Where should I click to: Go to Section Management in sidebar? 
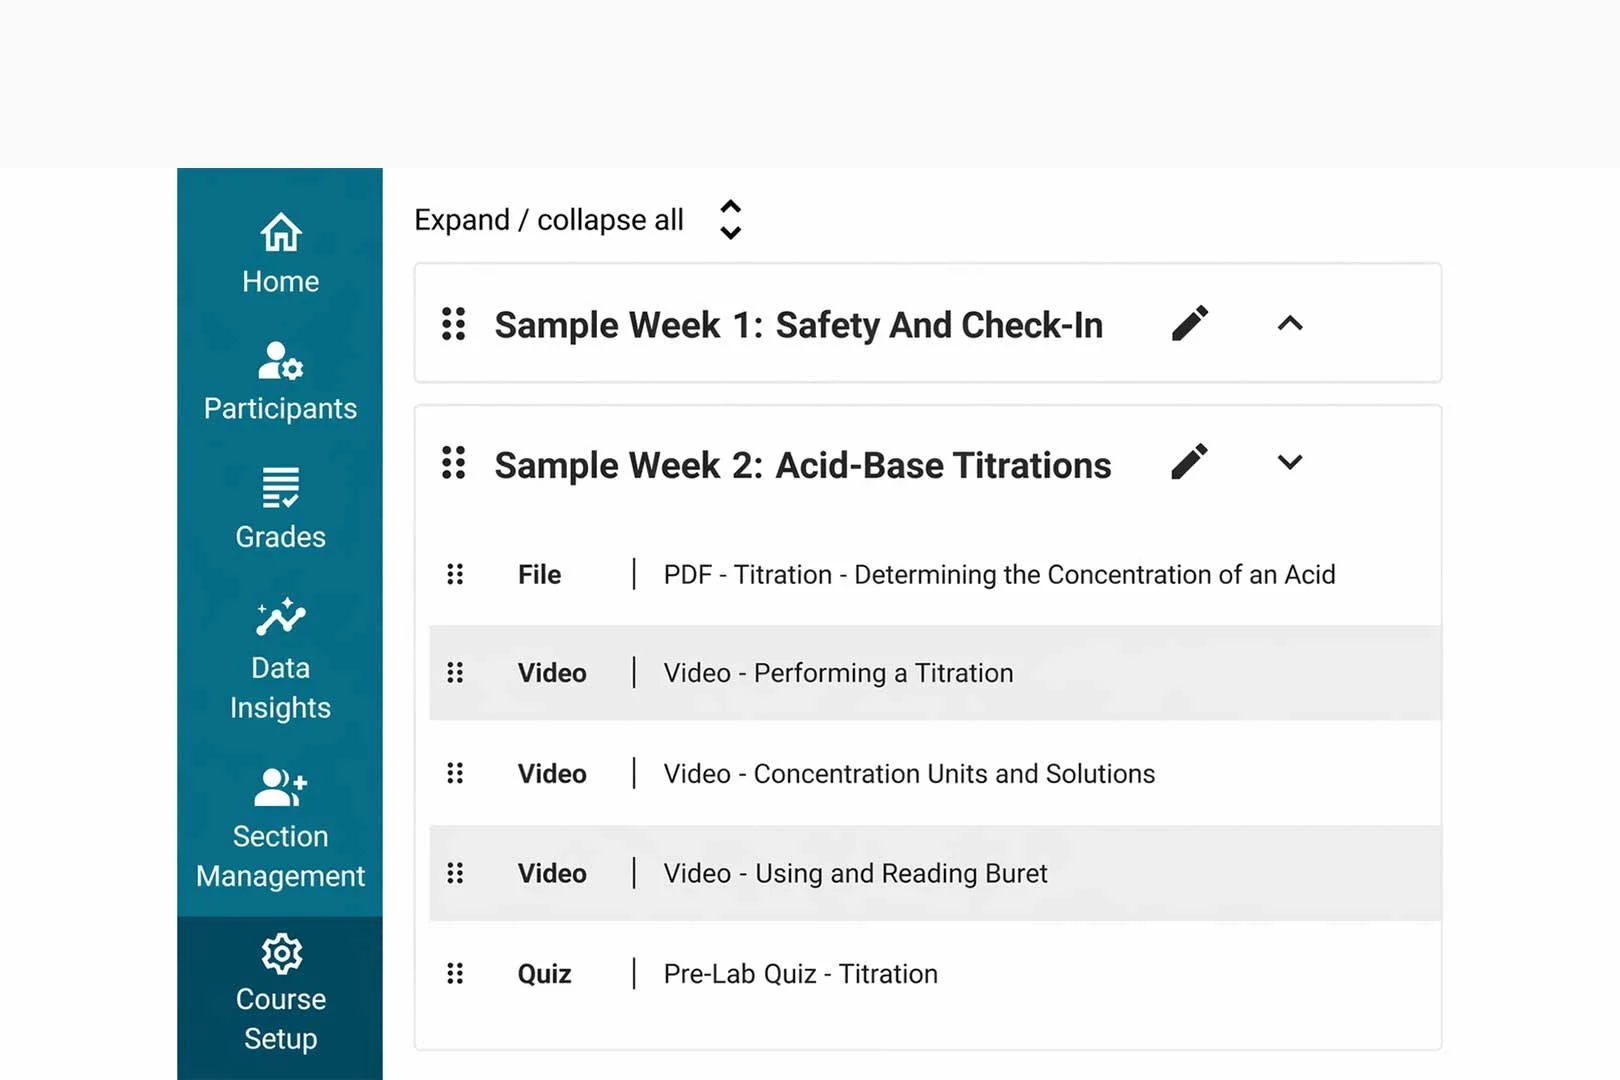pos(280,856)
